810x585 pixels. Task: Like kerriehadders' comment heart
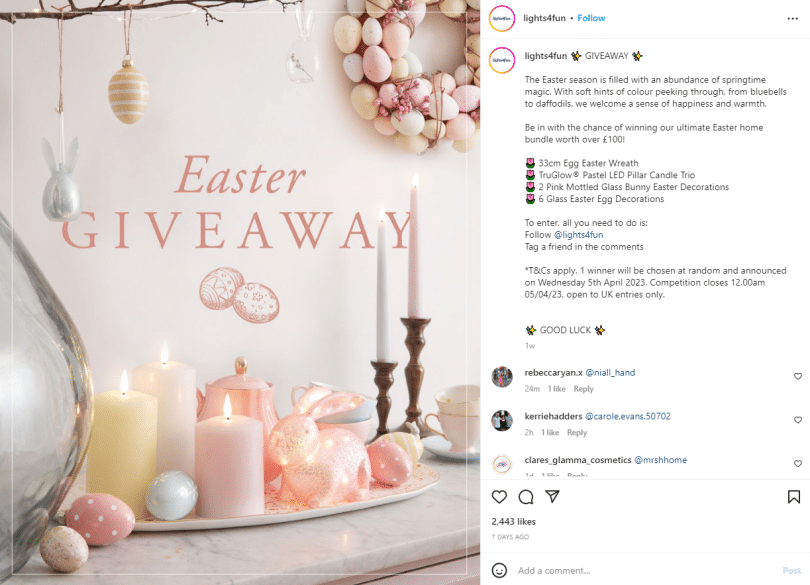pos(798,420)
